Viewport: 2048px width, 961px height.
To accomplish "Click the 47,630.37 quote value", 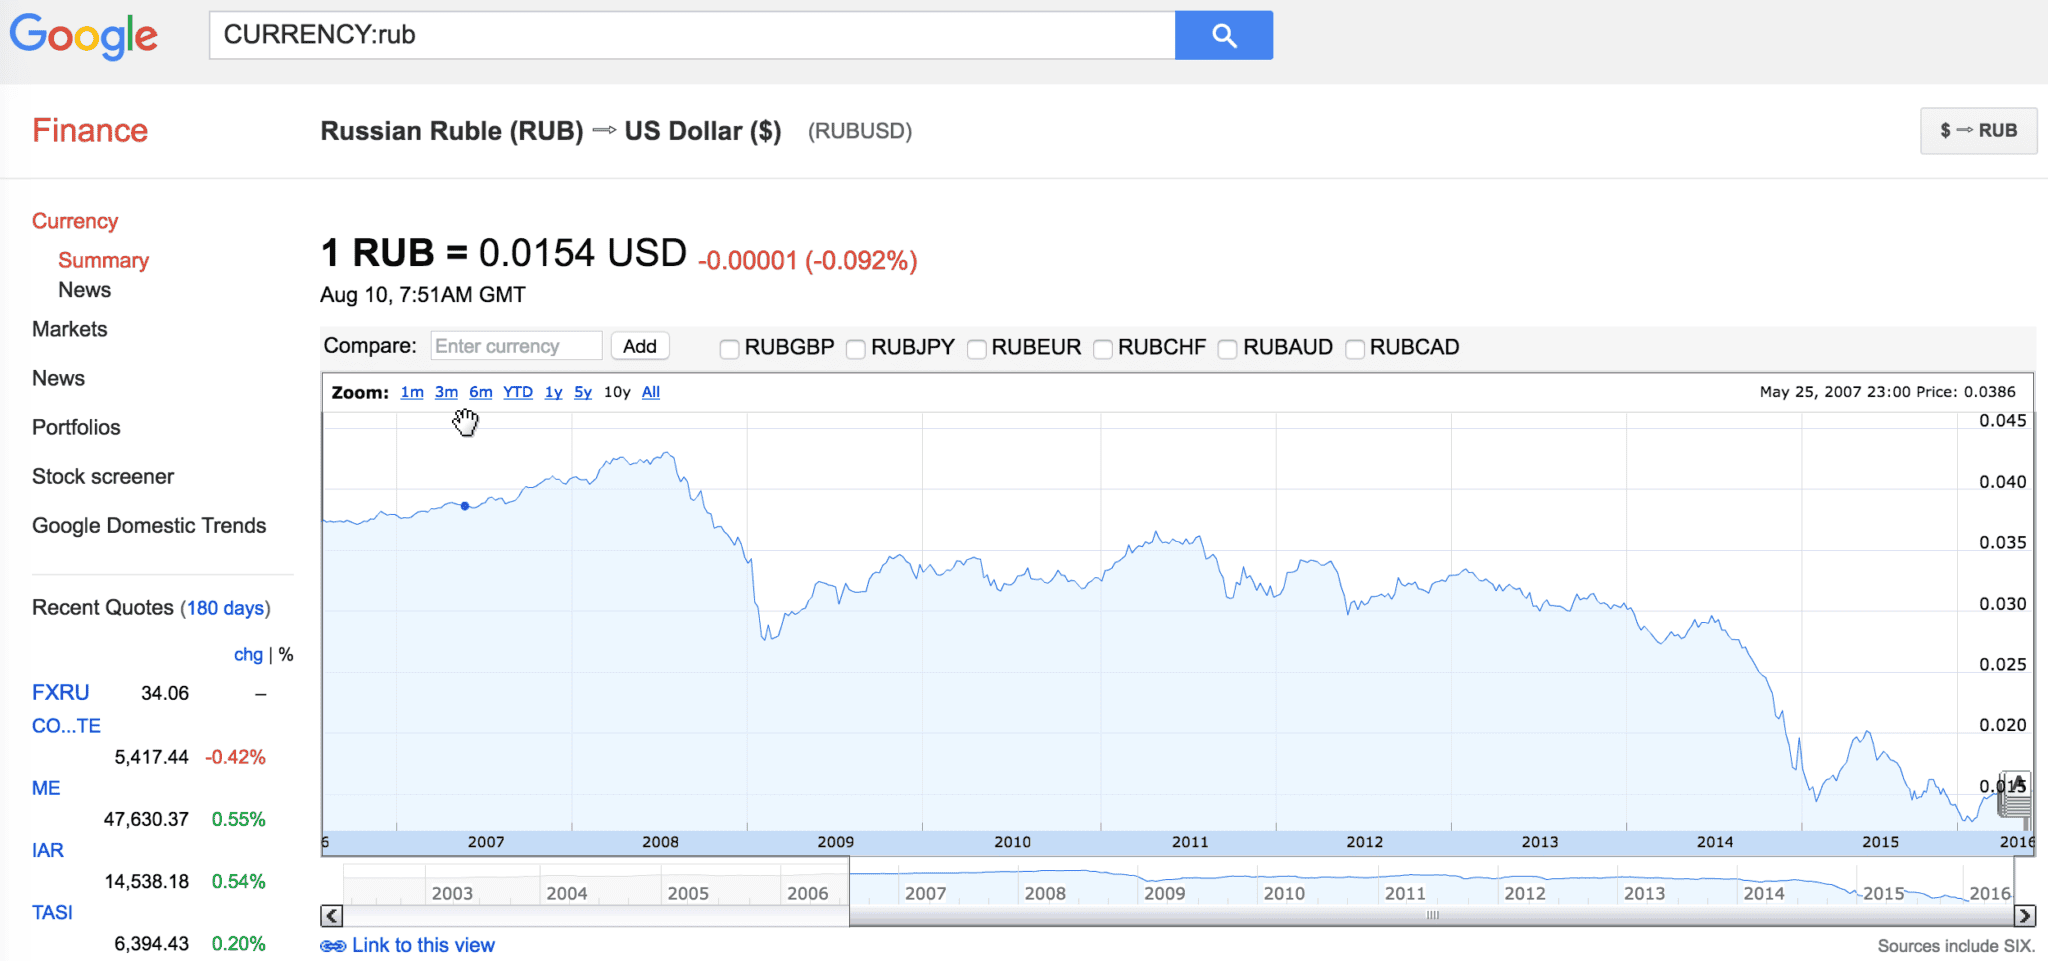I will [x=146, y=820].
